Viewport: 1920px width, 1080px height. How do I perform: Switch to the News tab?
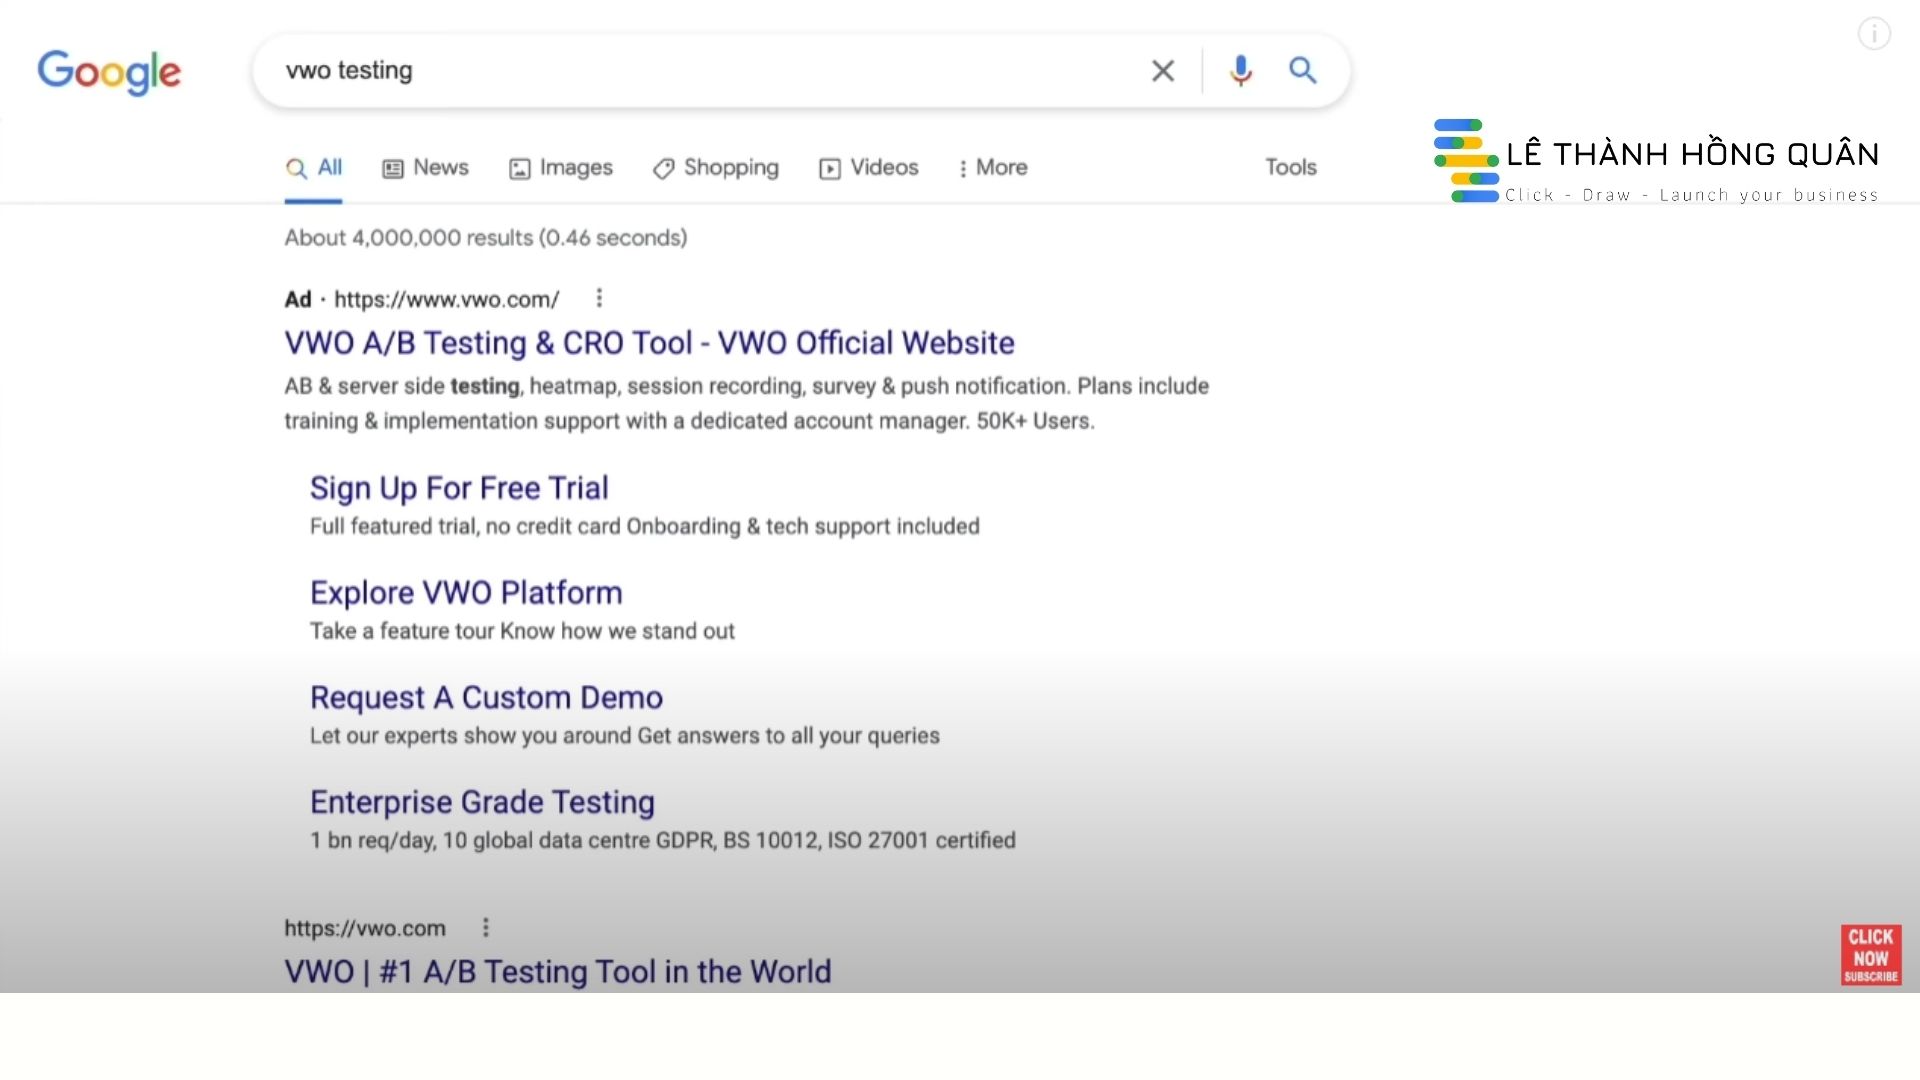(x=426, y=168)
